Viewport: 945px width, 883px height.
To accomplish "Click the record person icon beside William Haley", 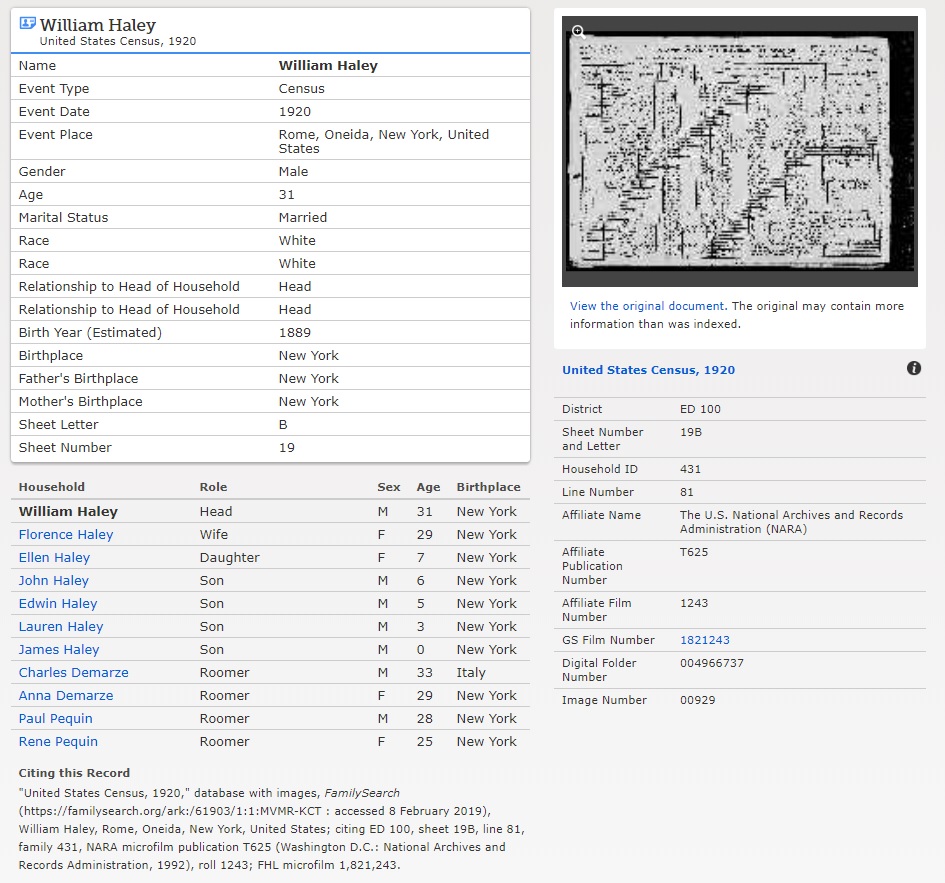I will click(x=27, y=24).
